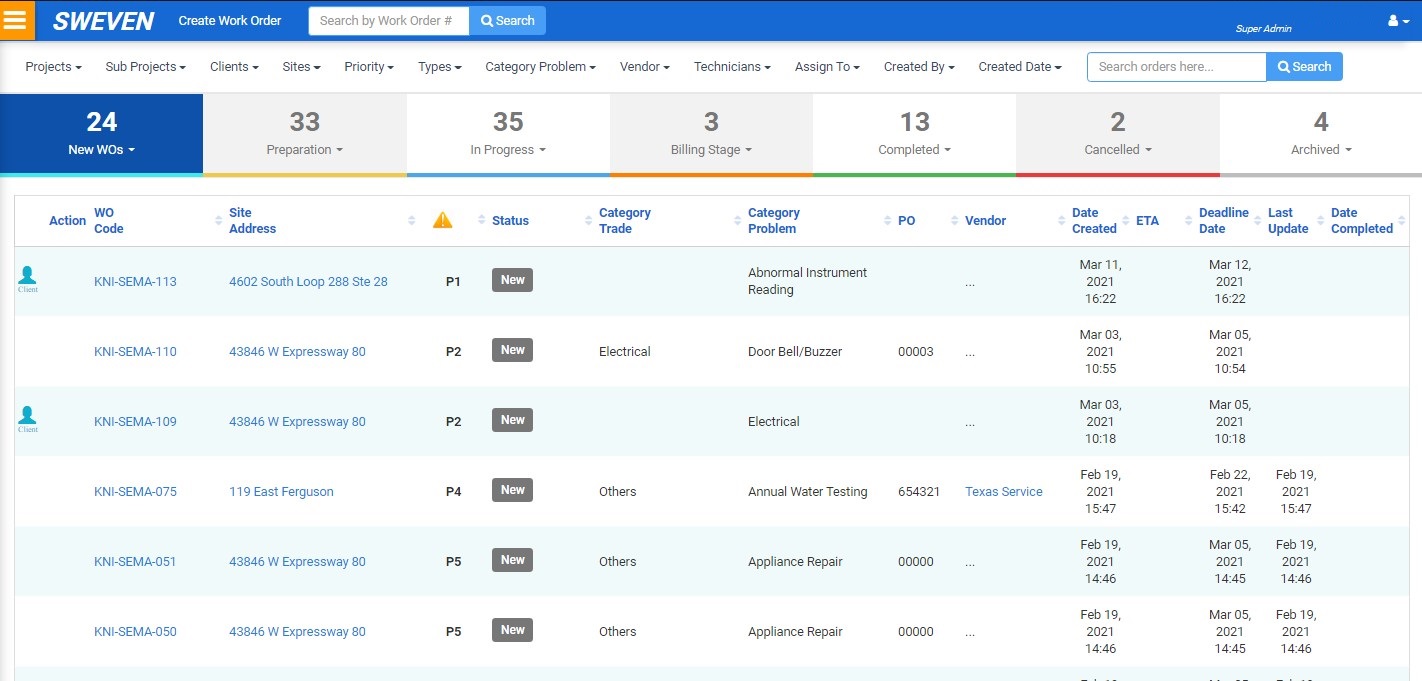Screen dimensions: 1422x681
Task: Open address 4602 South Loop 288 Ste 28
Action: click(x=308, y=282)
